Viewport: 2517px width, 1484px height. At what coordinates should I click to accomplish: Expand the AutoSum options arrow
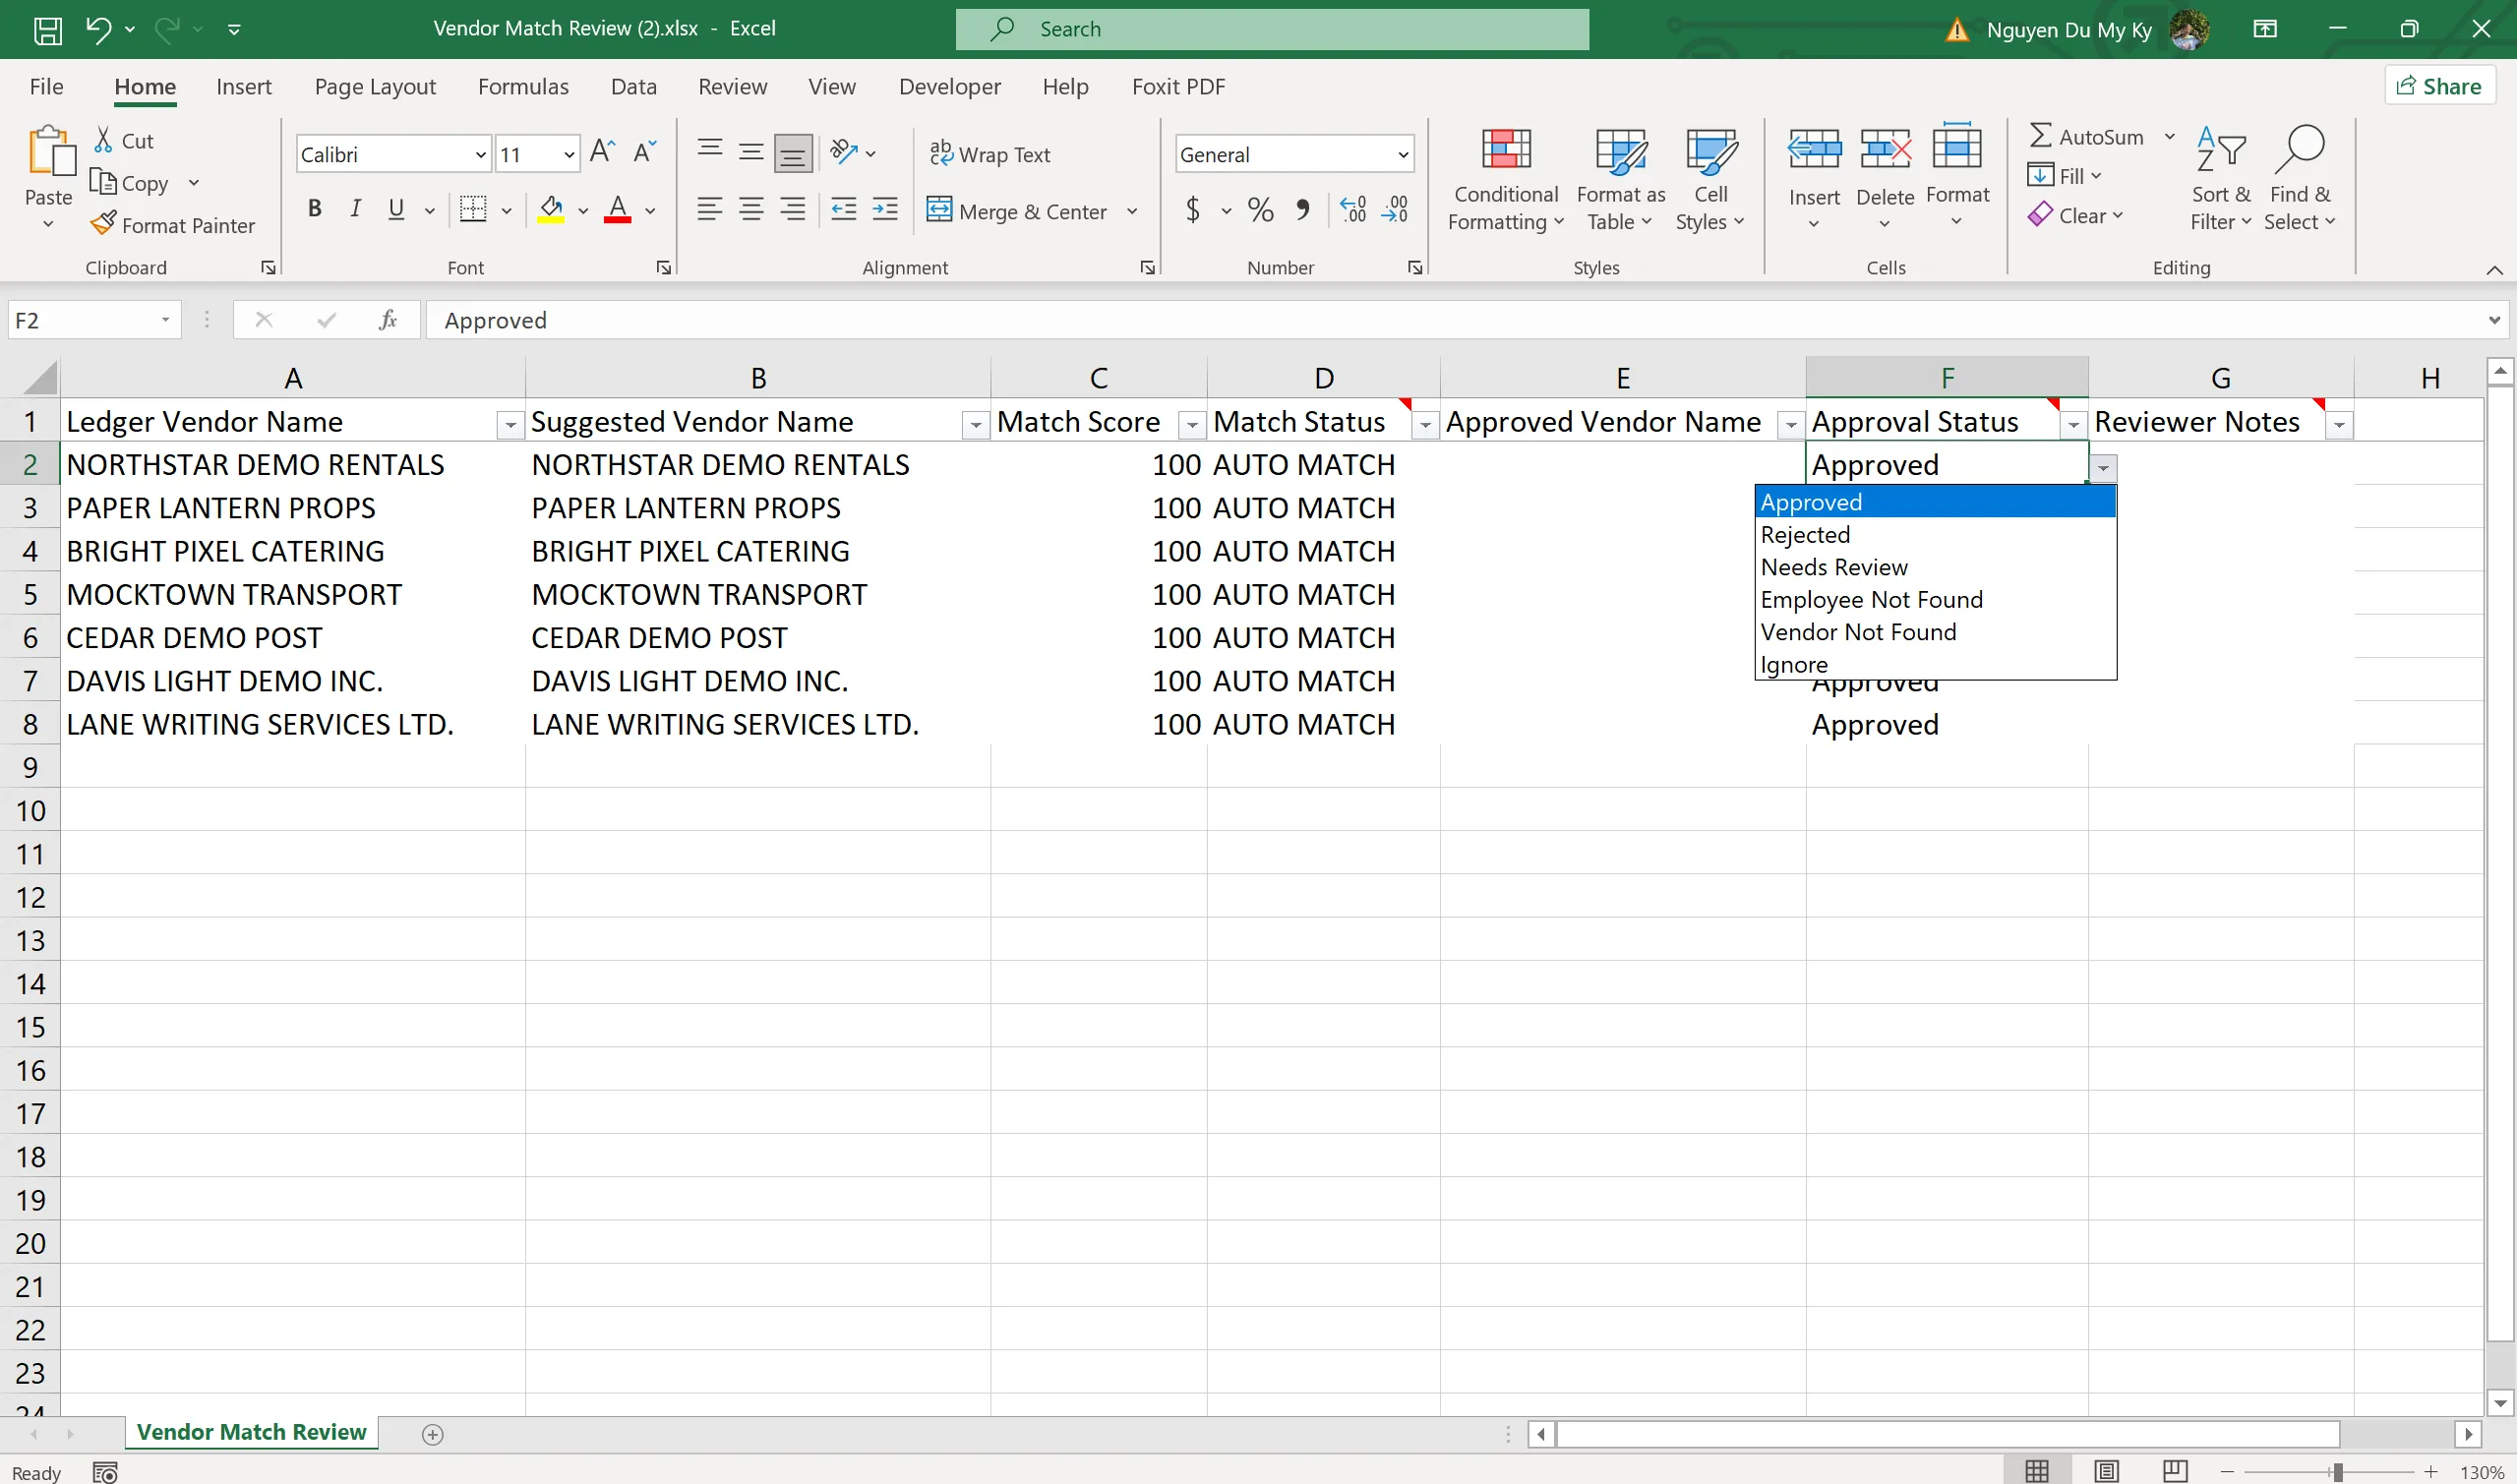tap(2169, 136)
